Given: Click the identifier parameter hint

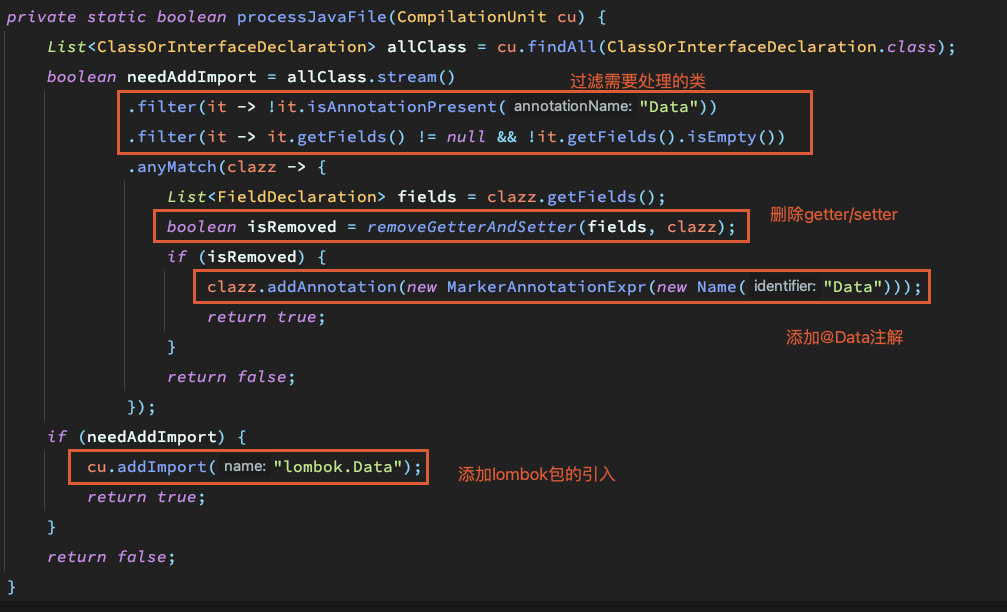Looking at the screenshot, I should 784,286.
